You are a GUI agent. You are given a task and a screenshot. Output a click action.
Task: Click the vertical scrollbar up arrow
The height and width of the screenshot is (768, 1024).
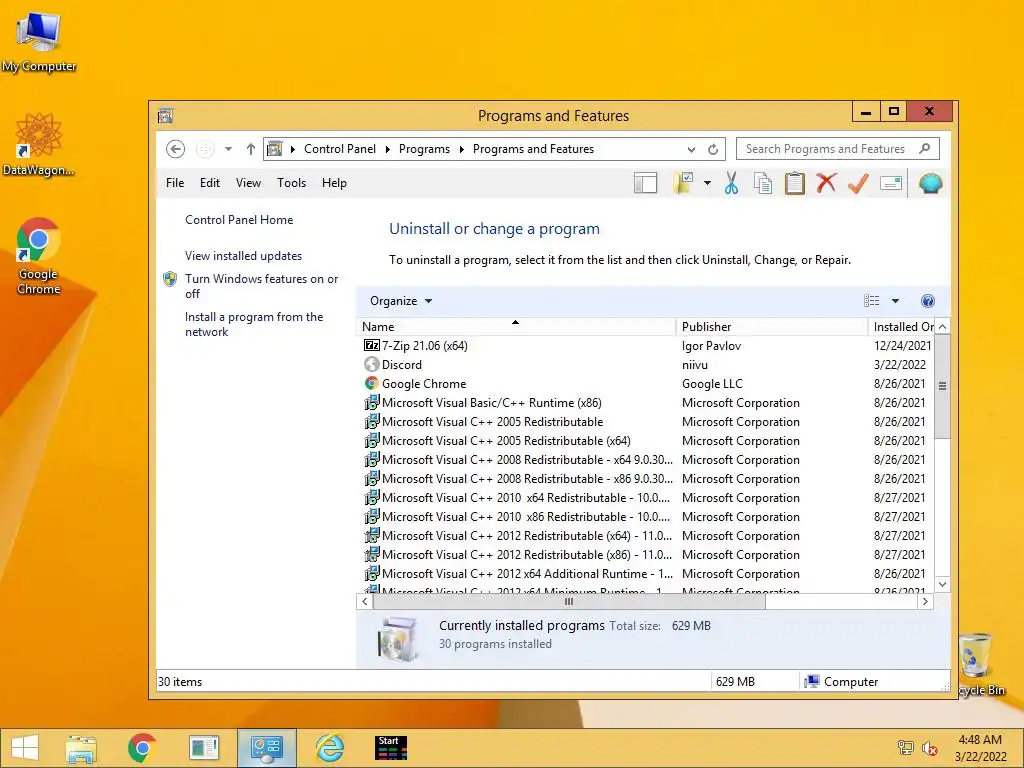[x=942, y=326]
